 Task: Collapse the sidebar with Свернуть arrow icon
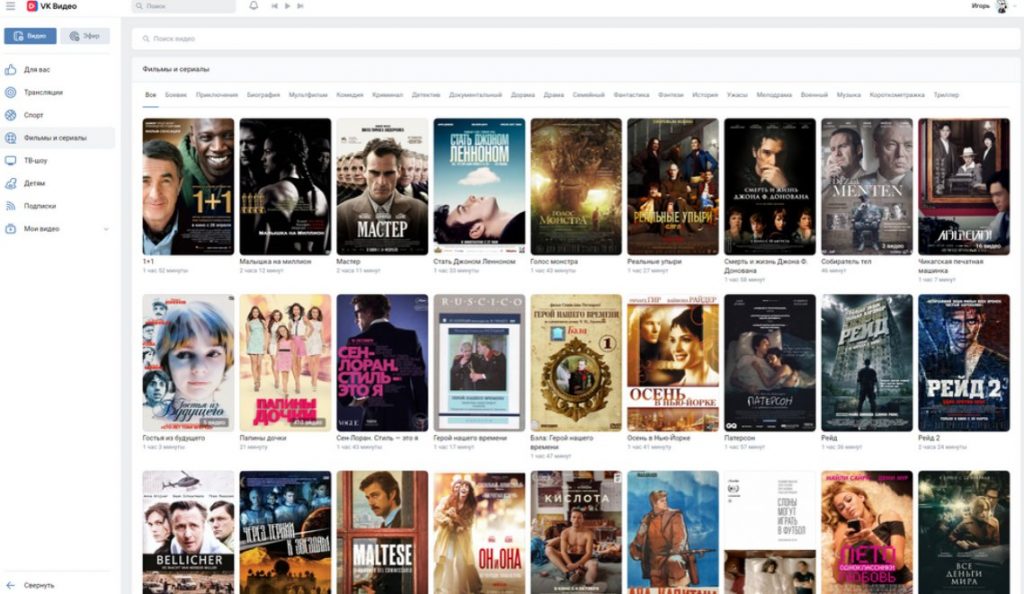click(x=10, y=586)
